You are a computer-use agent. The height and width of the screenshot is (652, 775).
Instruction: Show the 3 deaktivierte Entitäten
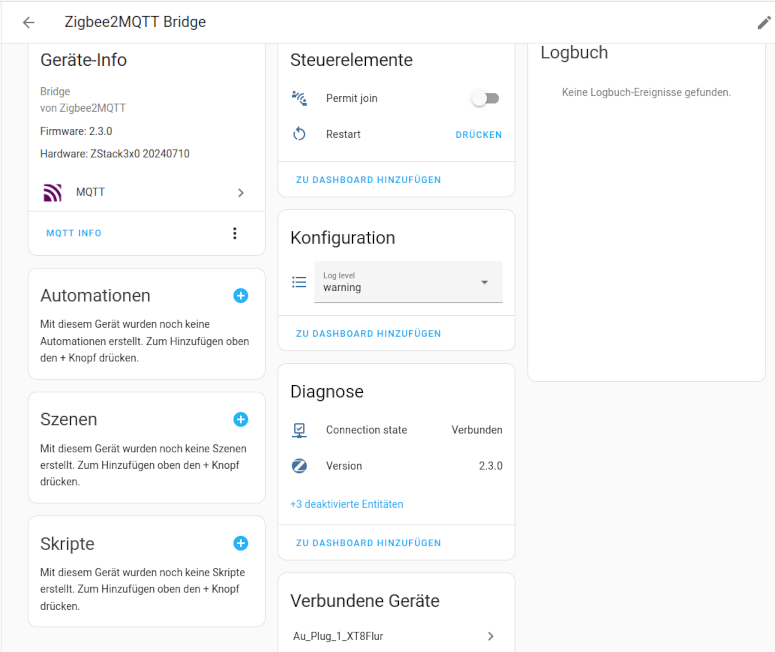point(346,504)
